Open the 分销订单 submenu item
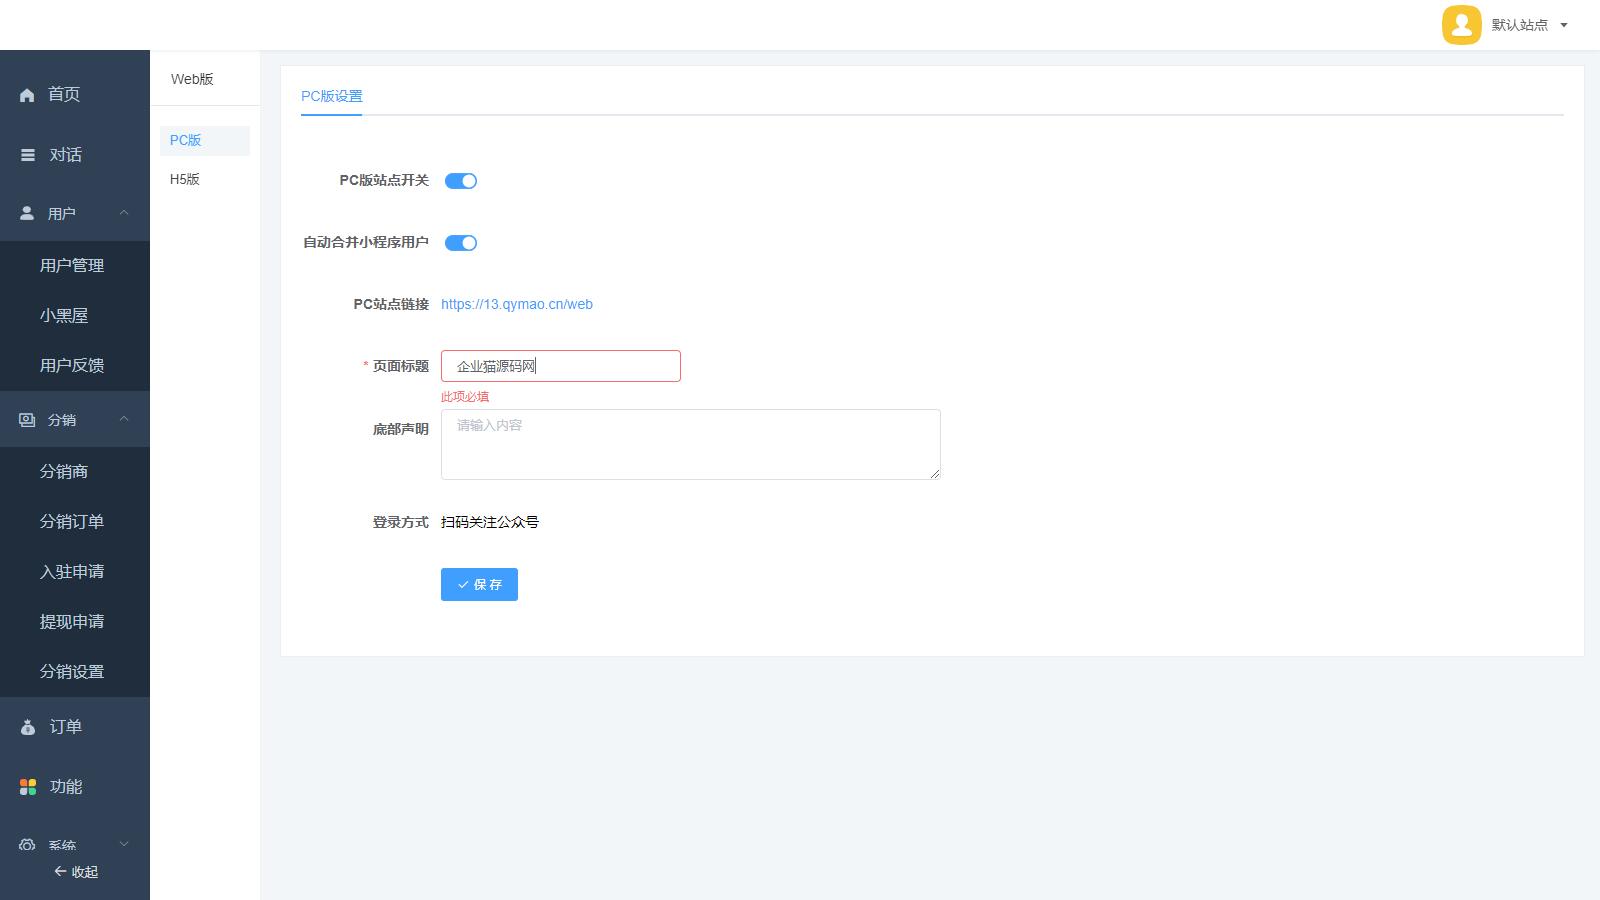Image resolution: width=1600 pixels, height=900 pixels. click(75, 522)
